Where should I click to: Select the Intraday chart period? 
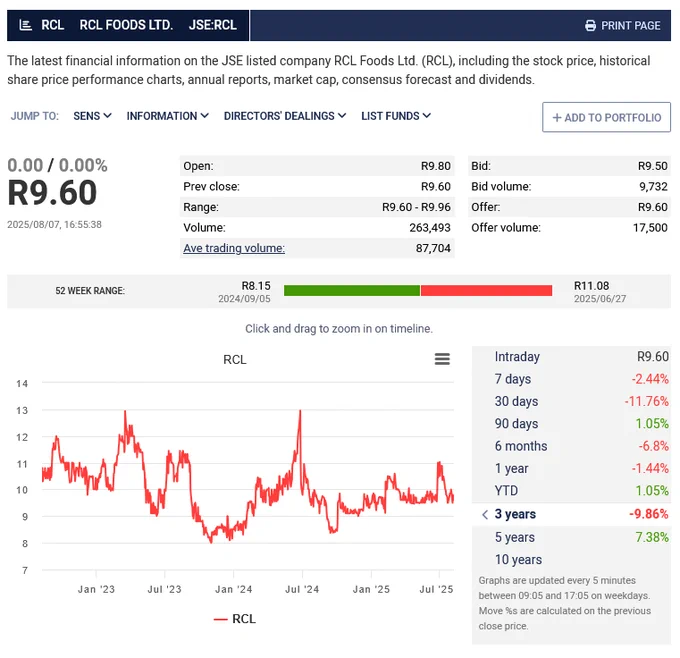point(571,357)
